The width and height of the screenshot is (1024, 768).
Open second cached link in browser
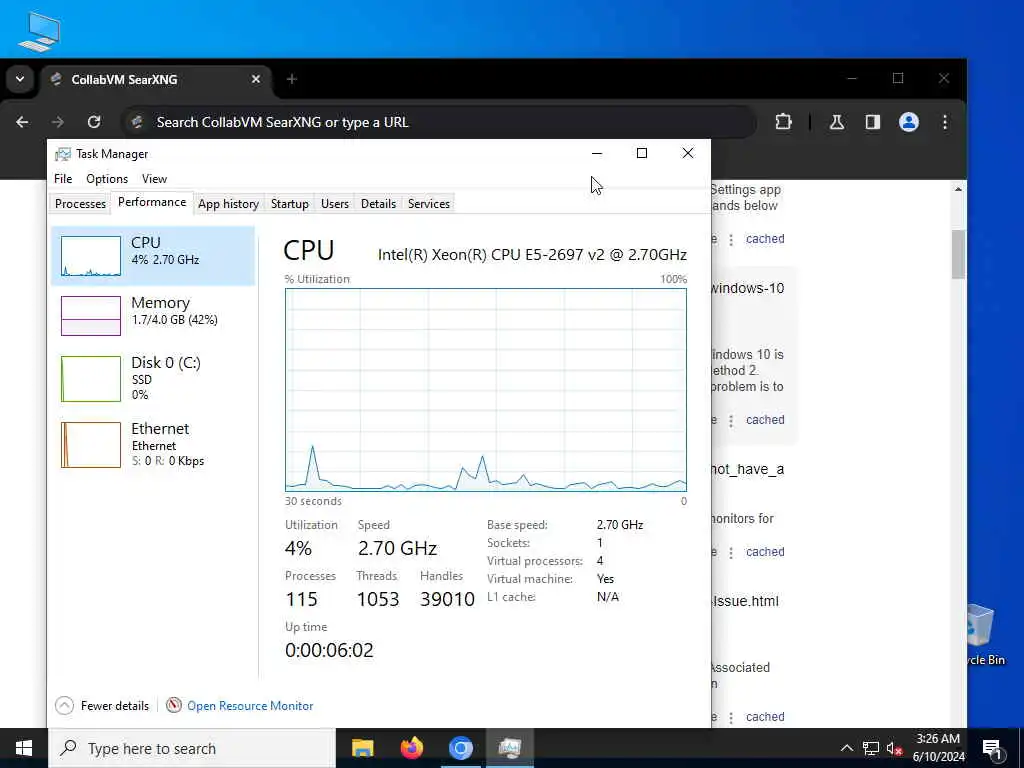point(765,420)
